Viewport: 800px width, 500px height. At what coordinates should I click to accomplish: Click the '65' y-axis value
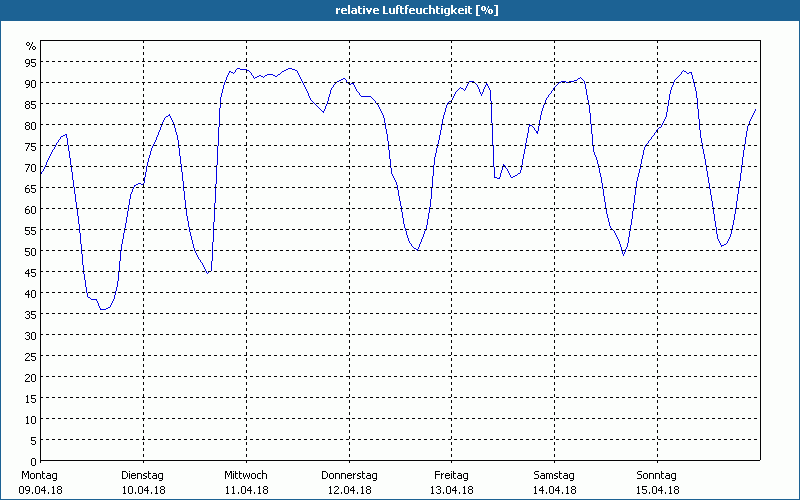tap(31, 188)
